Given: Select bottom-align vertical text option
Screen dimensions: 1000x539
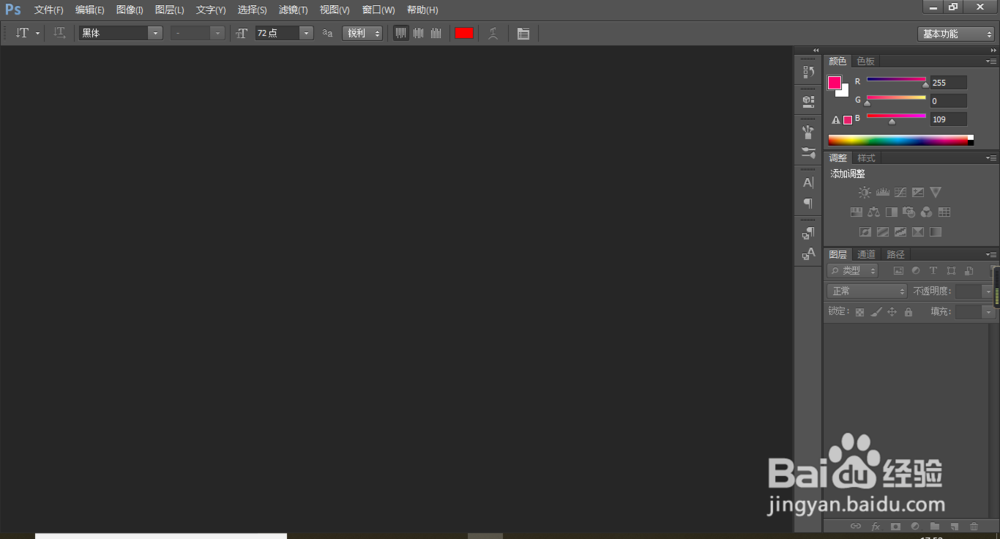Looking at the screenshot, I should click(436, 33).
